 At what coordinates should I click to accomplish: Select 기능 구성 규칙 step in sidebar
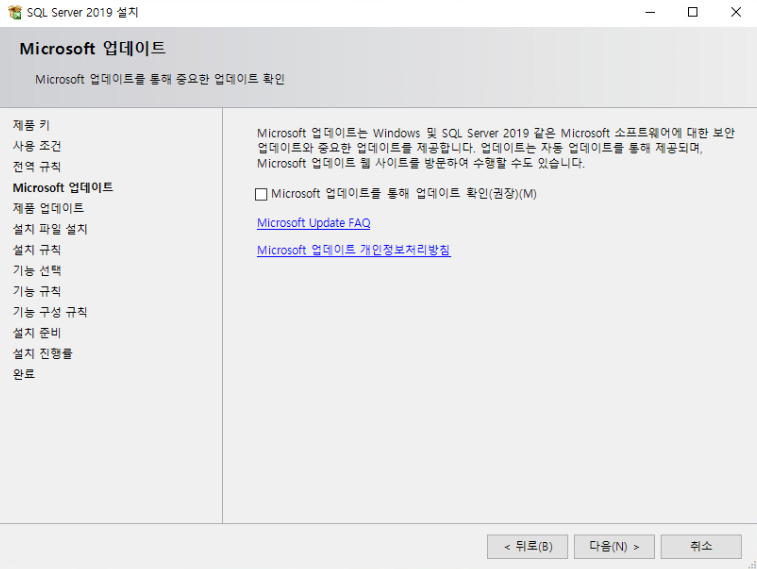pos(50,312)
